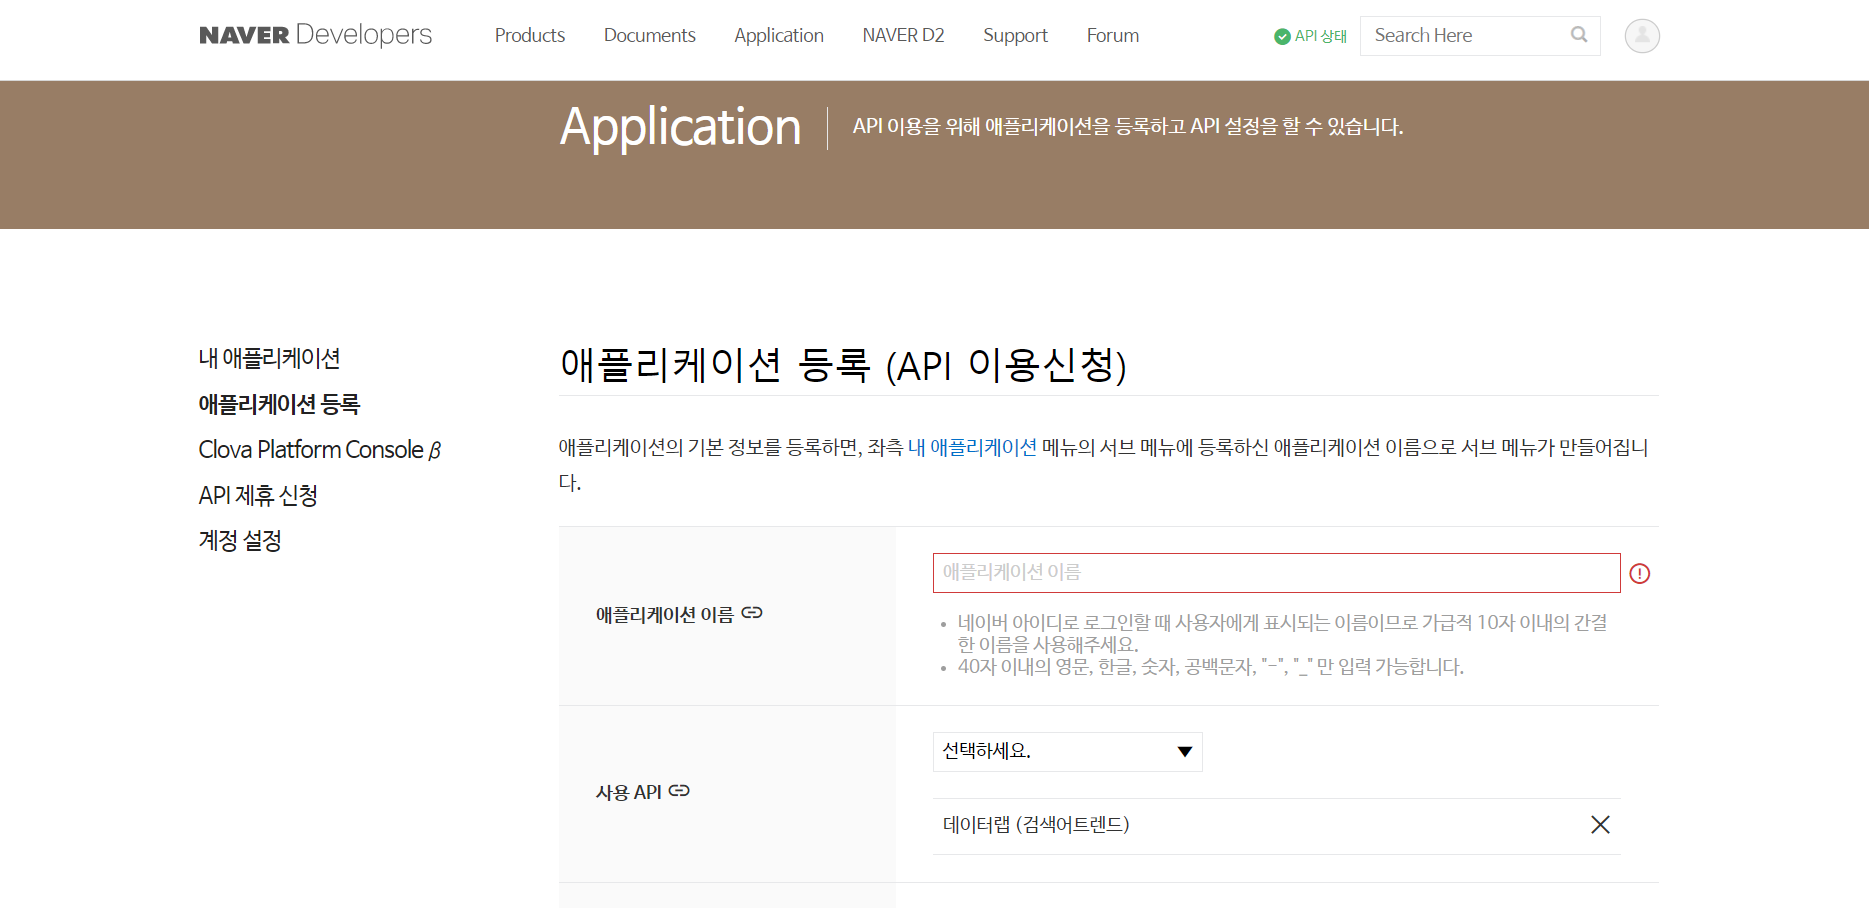Image resolution: width=1869 pixels, height=908 pixels.
Task: Open the NAVER Developers logo home link
Action: pos(315,35)
